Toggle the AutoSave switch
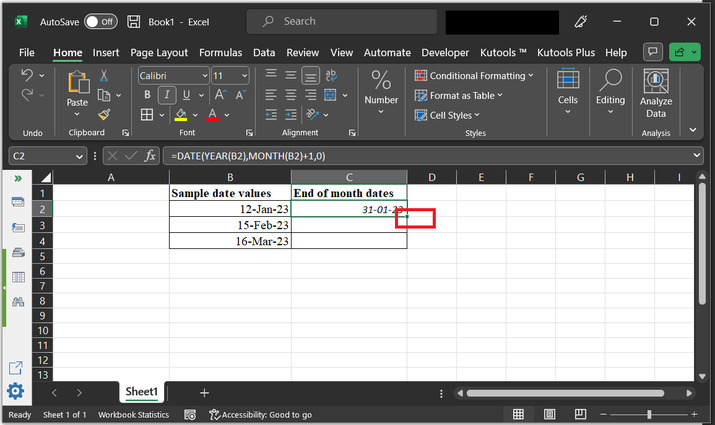 (x=99, y=21)
